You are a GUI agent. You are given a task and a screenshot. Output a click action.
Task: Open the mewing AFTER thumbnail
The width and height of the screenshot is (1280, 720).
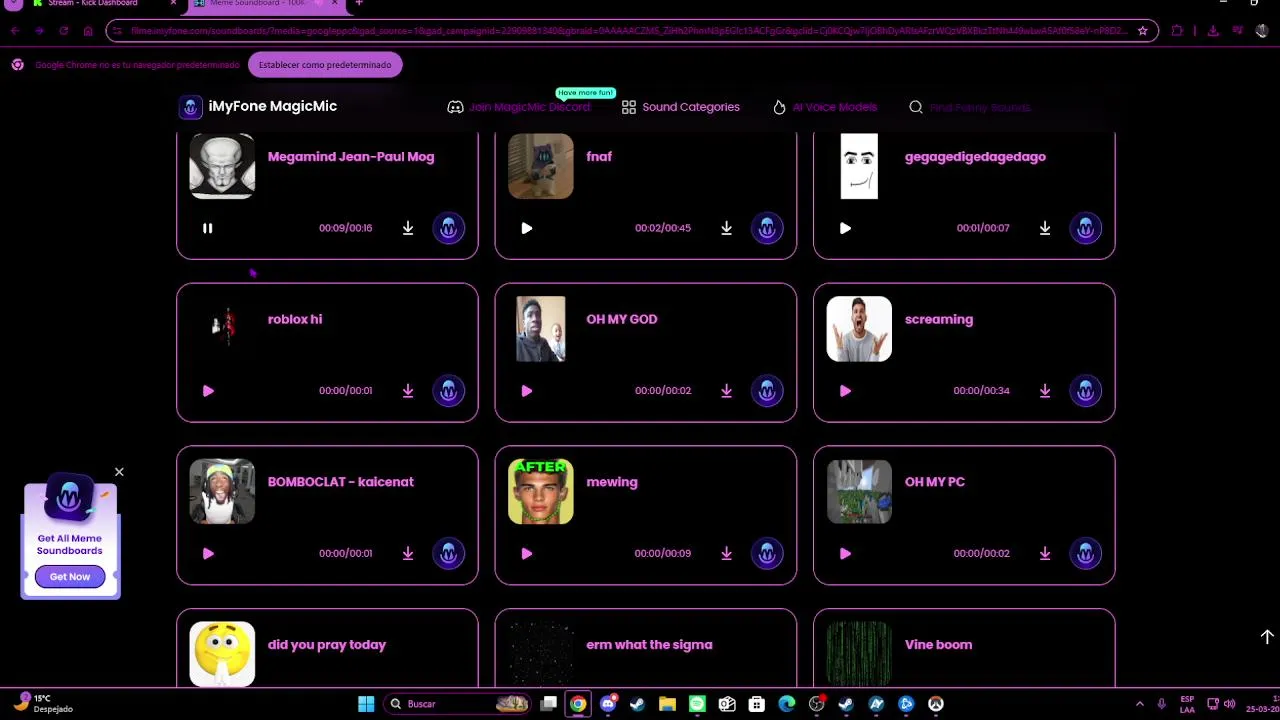coord(541,492)
